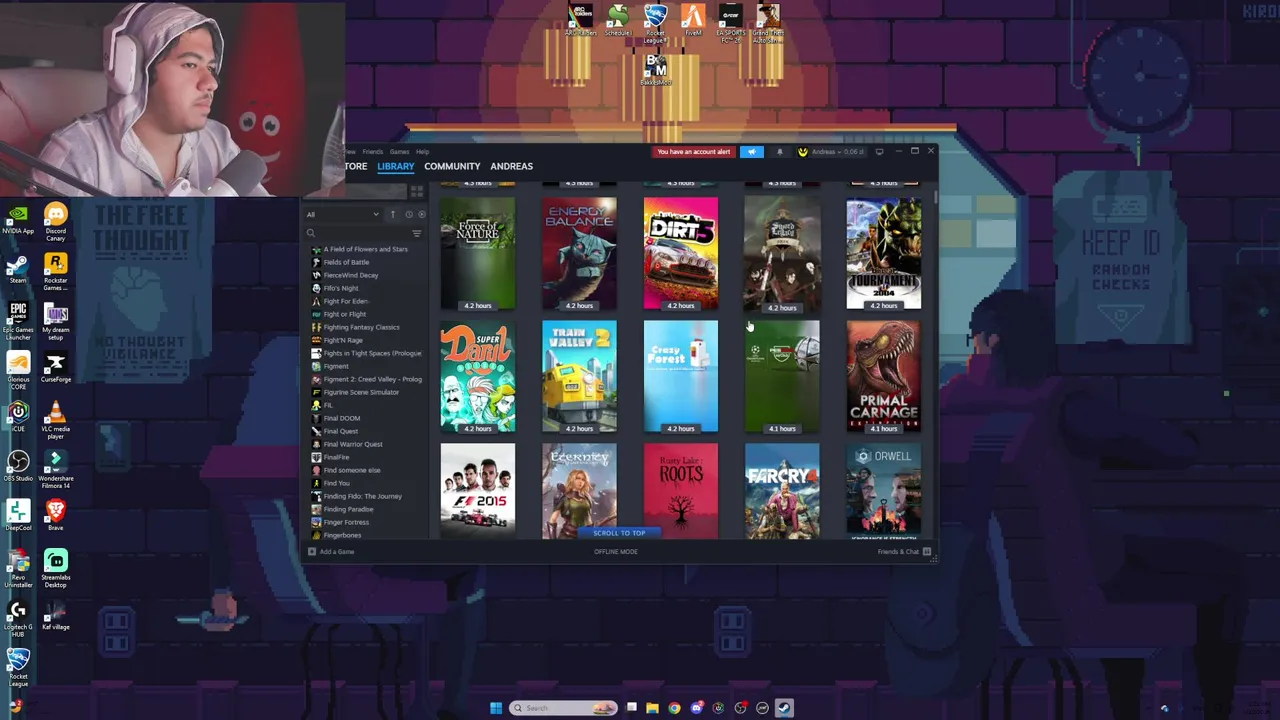Viewport: 1280px width, 720px height.
Task: Open Far Cry 4 game cover
Action: (782, 491)
